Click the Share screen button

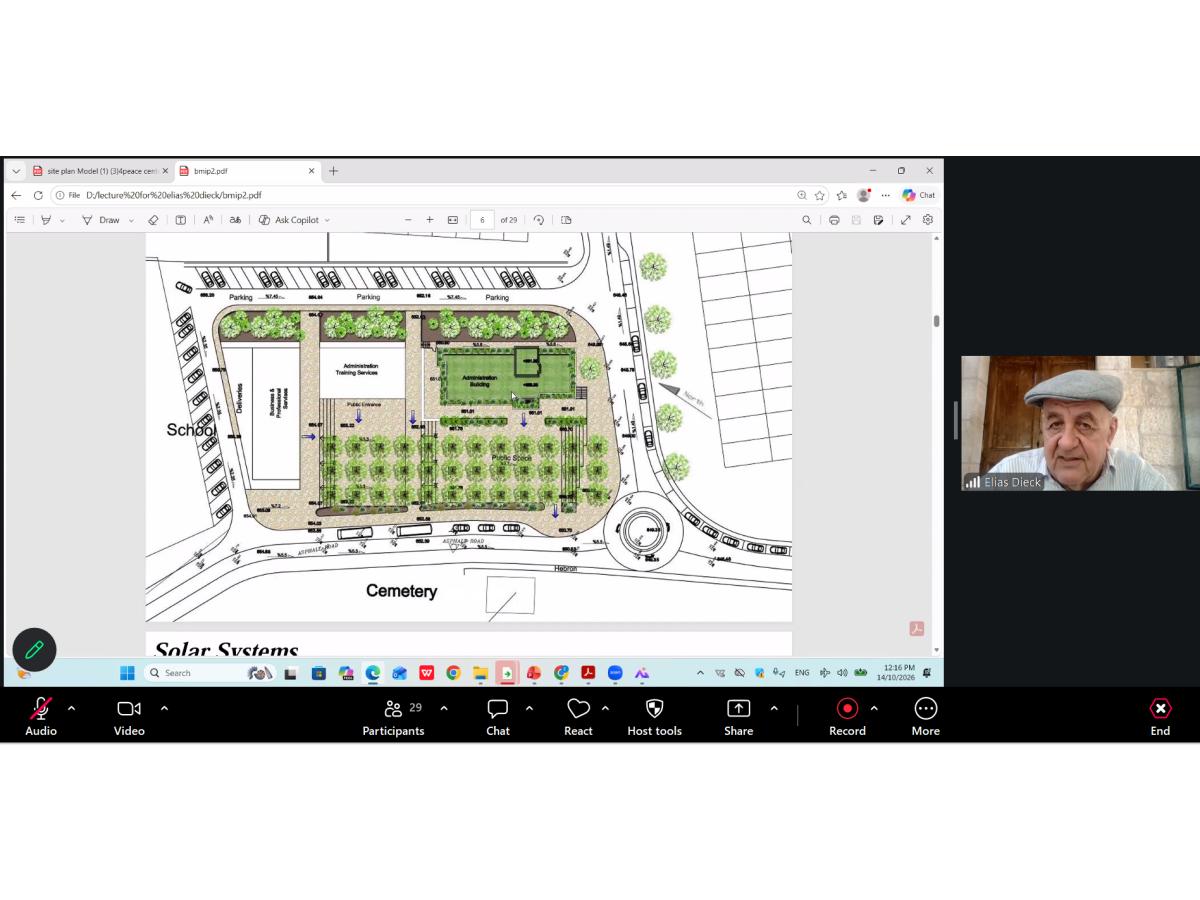pyautogui.click(x=739, y=717)
